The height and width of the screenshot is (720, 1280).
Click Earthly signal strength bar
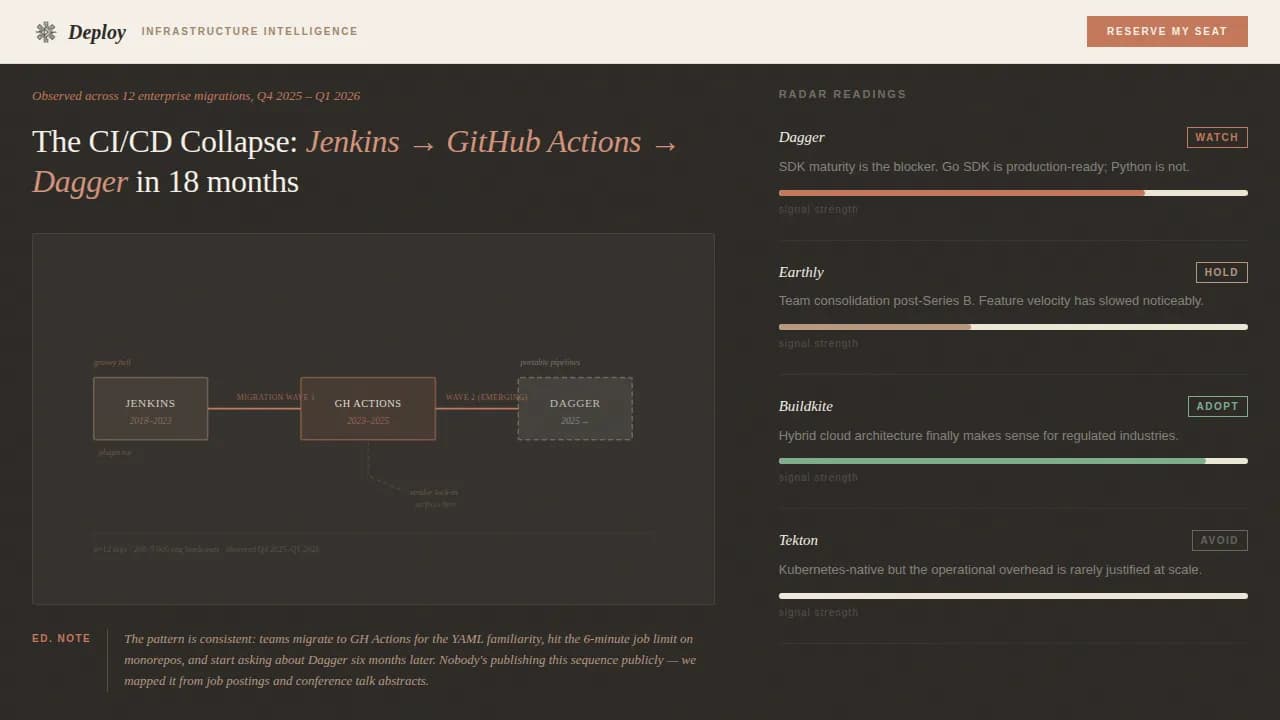[1013, 327]
